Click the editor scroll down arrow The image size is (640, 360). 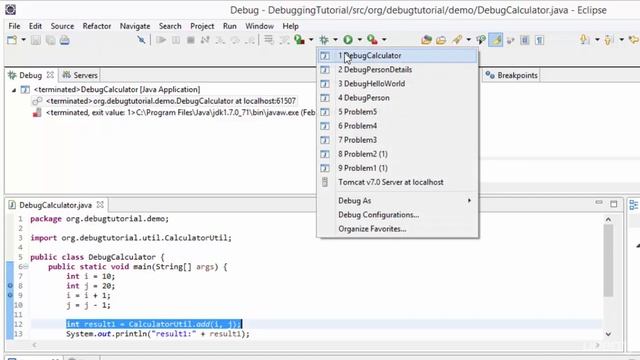click(608, 334)
